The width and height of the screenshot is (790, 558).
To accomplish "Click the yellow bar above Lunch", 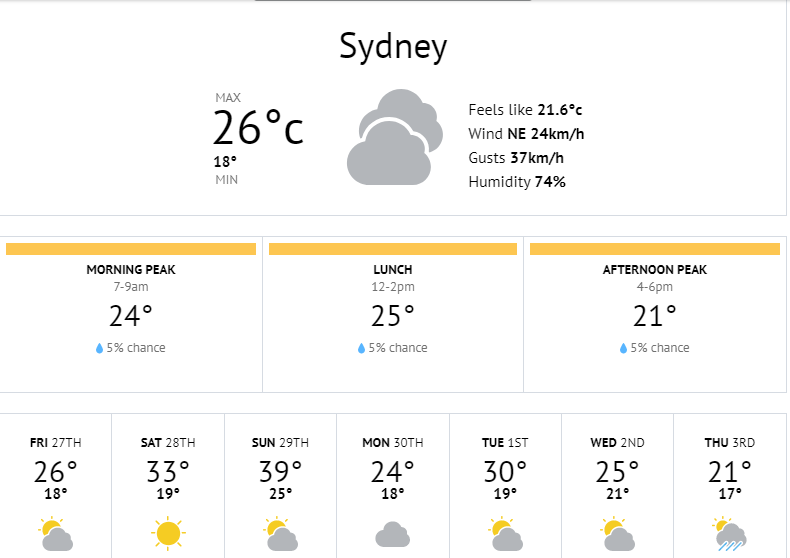I will (393, 249).
